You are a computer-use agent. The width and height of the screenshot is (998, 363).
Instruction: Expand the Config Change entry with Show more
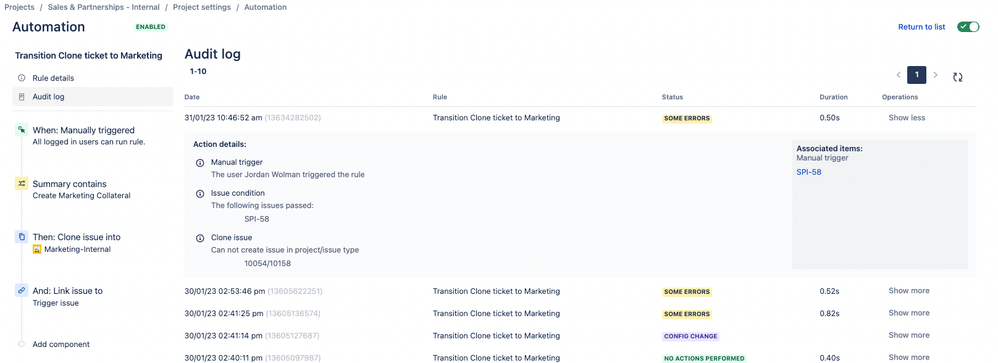909,335
